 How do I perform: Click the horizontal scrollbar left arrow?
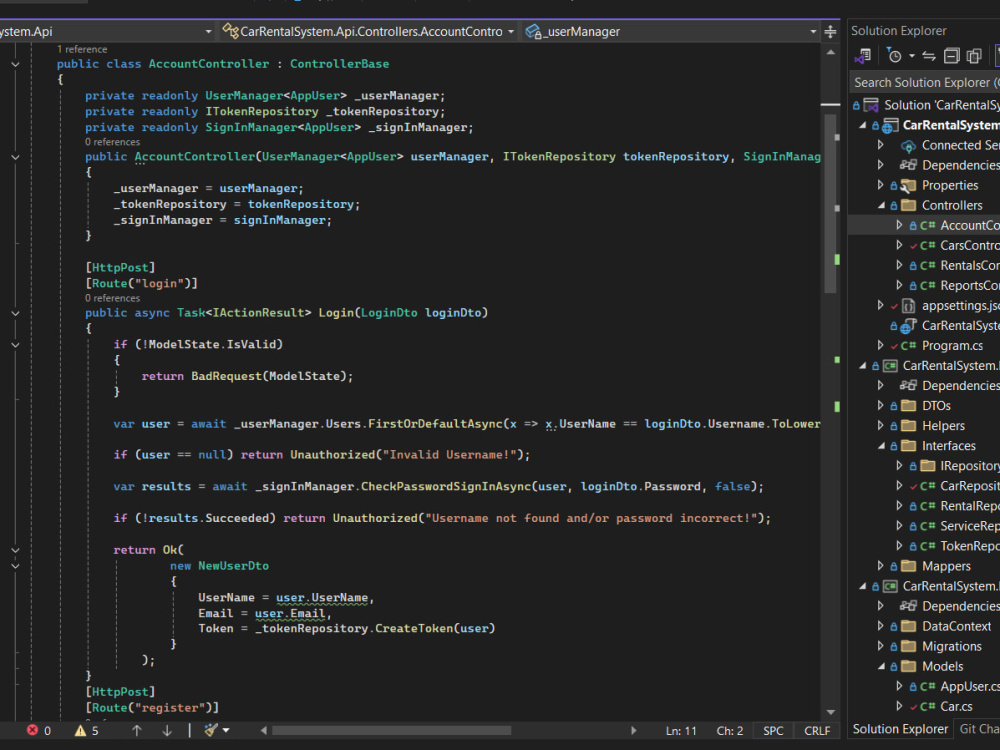pyautogui.click(x=263, y=731)
